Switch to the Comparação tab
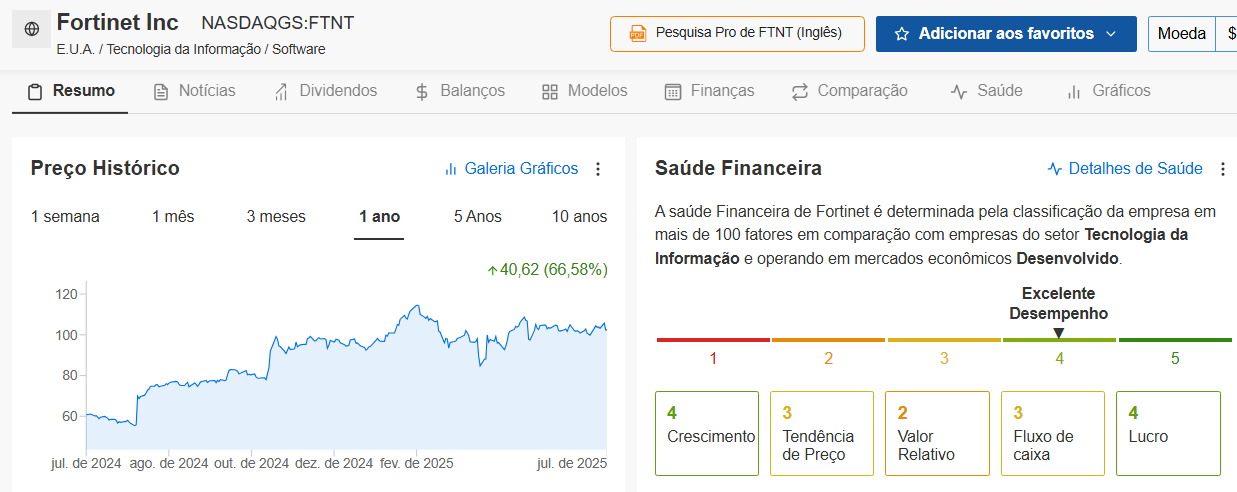 pyautogui.click(x=849, y=91)
